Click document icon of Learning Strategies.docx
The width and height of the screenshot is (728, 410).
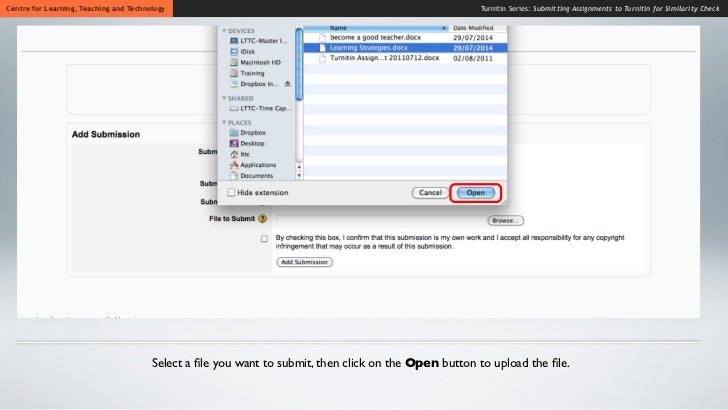[323, 48]
